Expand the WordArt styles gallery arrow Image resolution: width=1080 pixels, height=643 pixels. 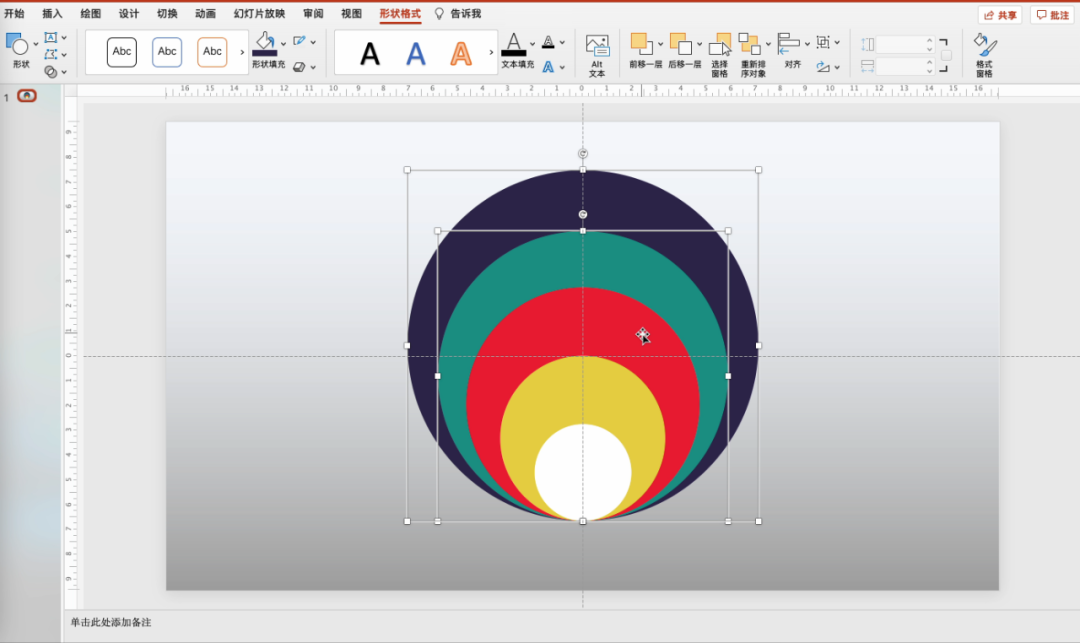pyautogui.click(x=491, y=52)
